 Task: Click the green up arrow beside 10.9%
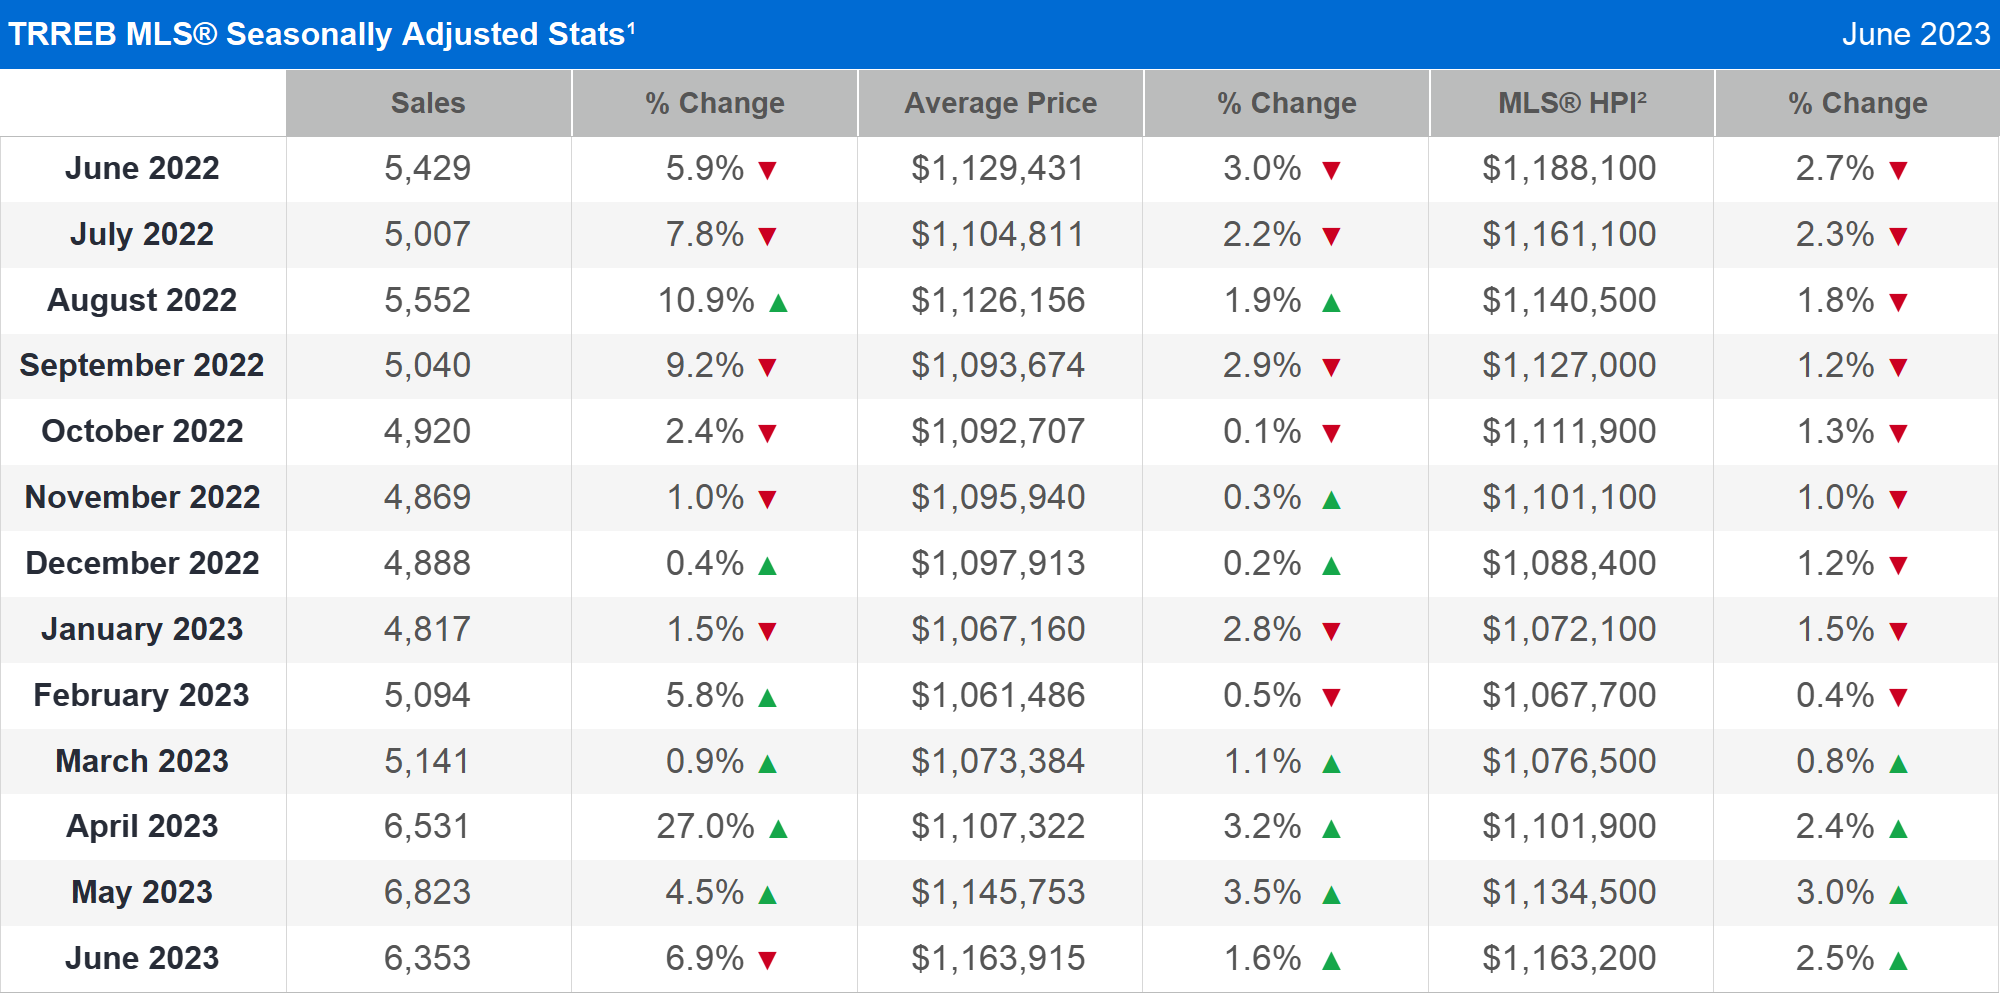click(x=778, y=302)
